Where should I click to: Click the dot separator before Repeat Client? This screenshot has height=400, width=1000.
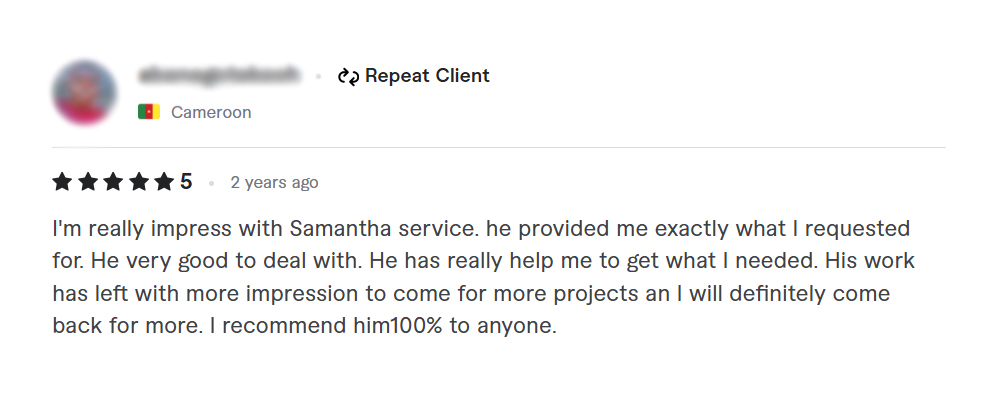click(x=318, y=76)
